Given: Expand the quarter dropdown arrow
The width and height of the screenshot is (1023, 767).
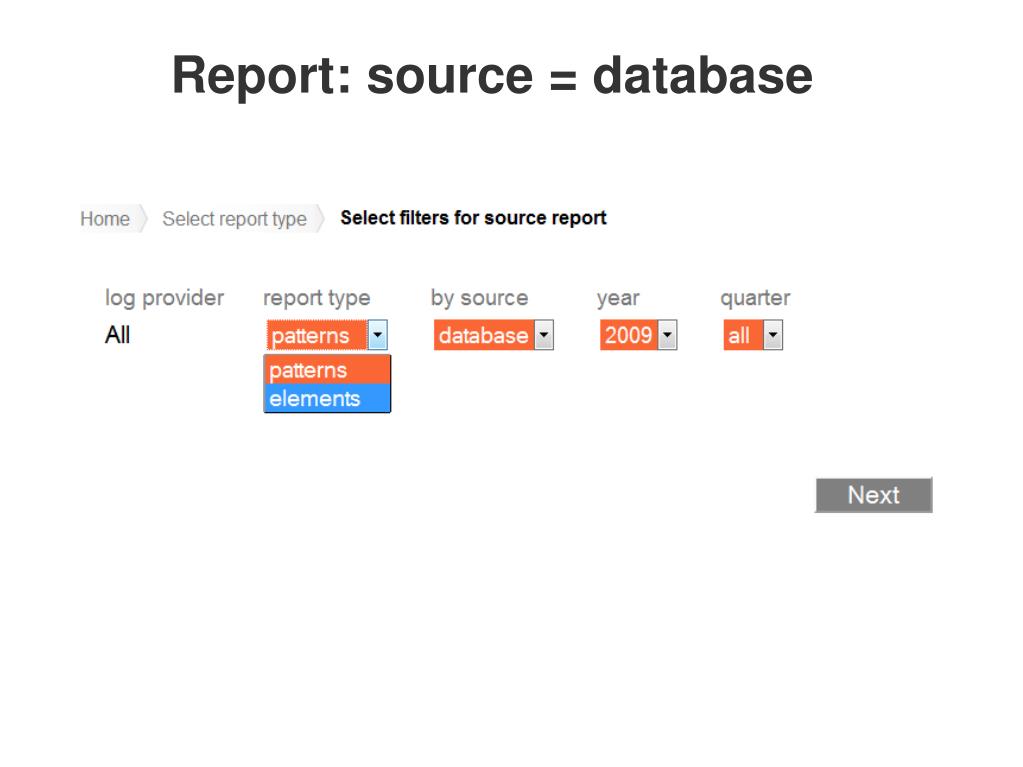Looking at the screenshot, I should tap(773, 336).
